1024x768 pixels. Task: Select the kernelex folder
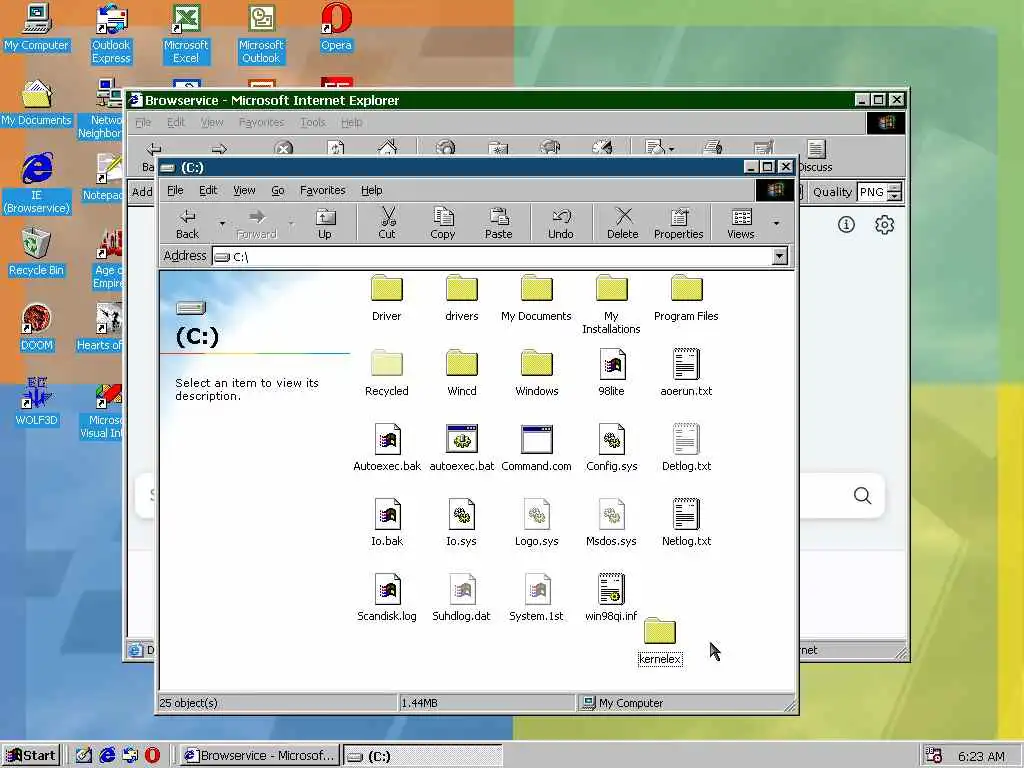click(660, 642)
